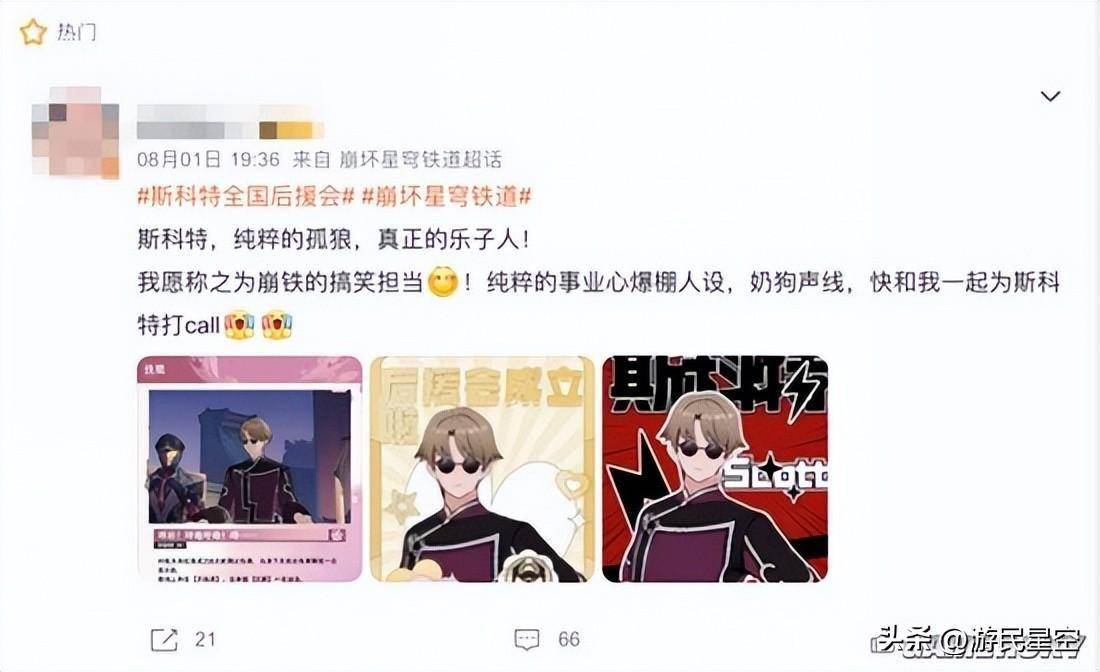The height and width of the screenshot is (672, 1100).
Task: Click the comment bubble icon
Action: tap(527, 639)
